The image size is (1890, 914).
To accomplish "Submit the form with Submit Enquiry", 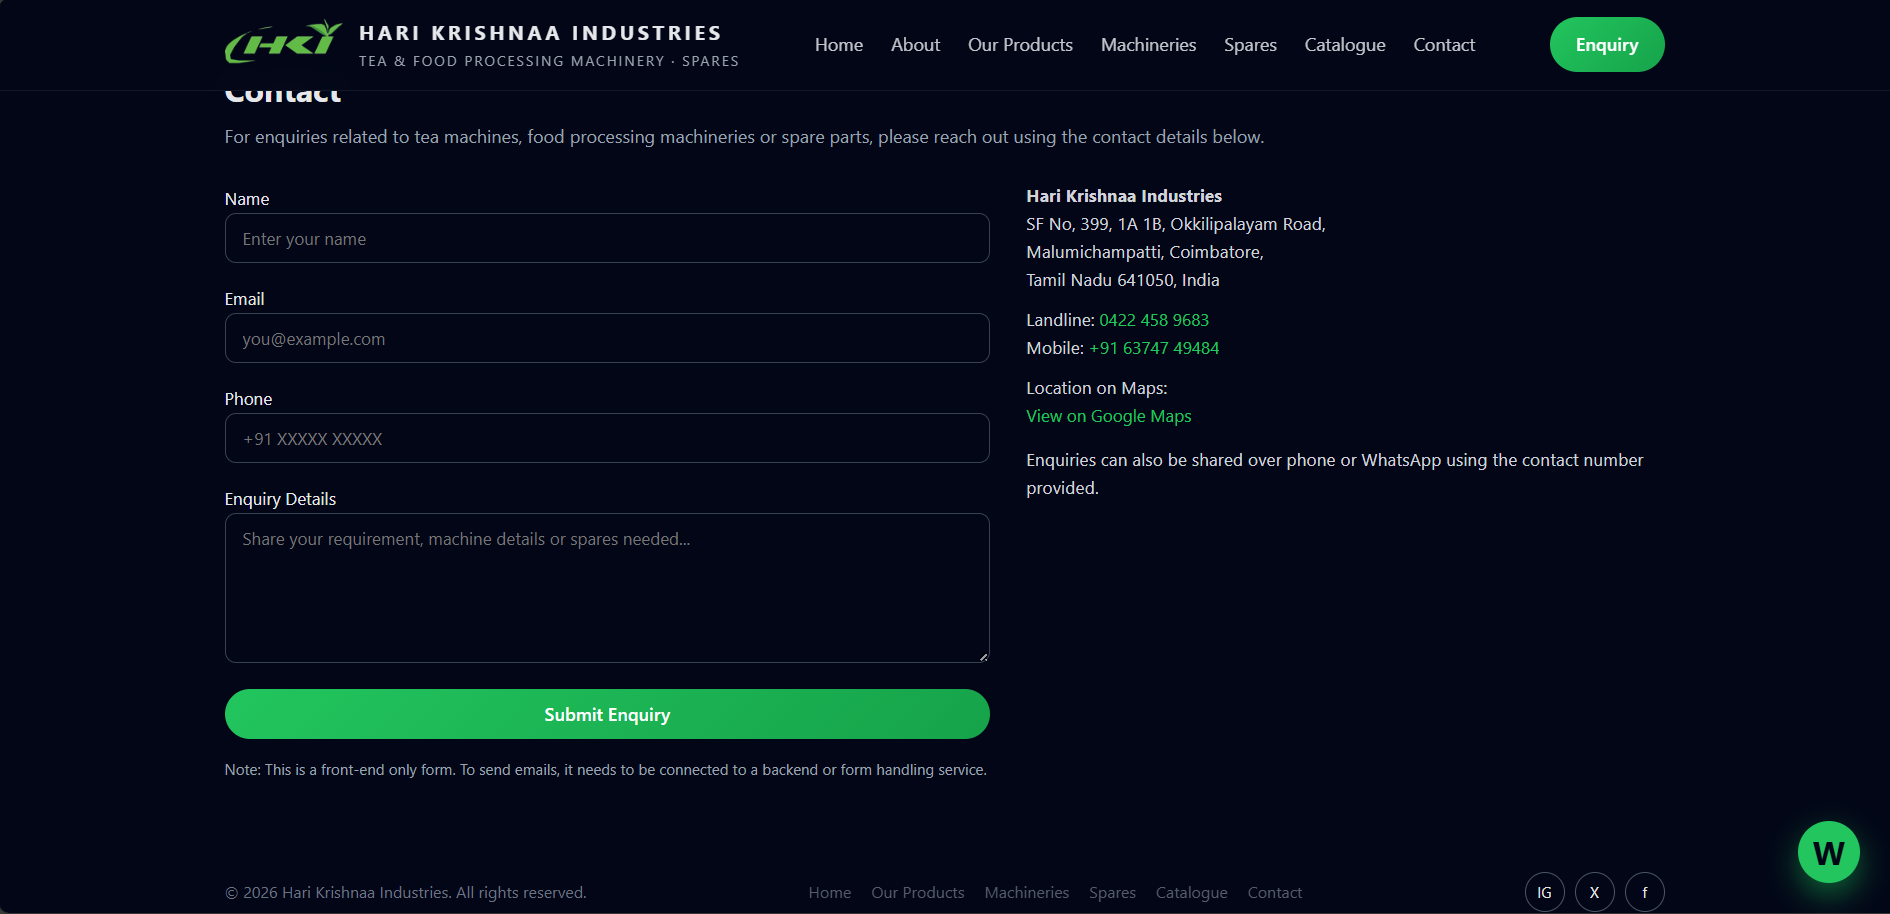I will (x=607, y=714).
